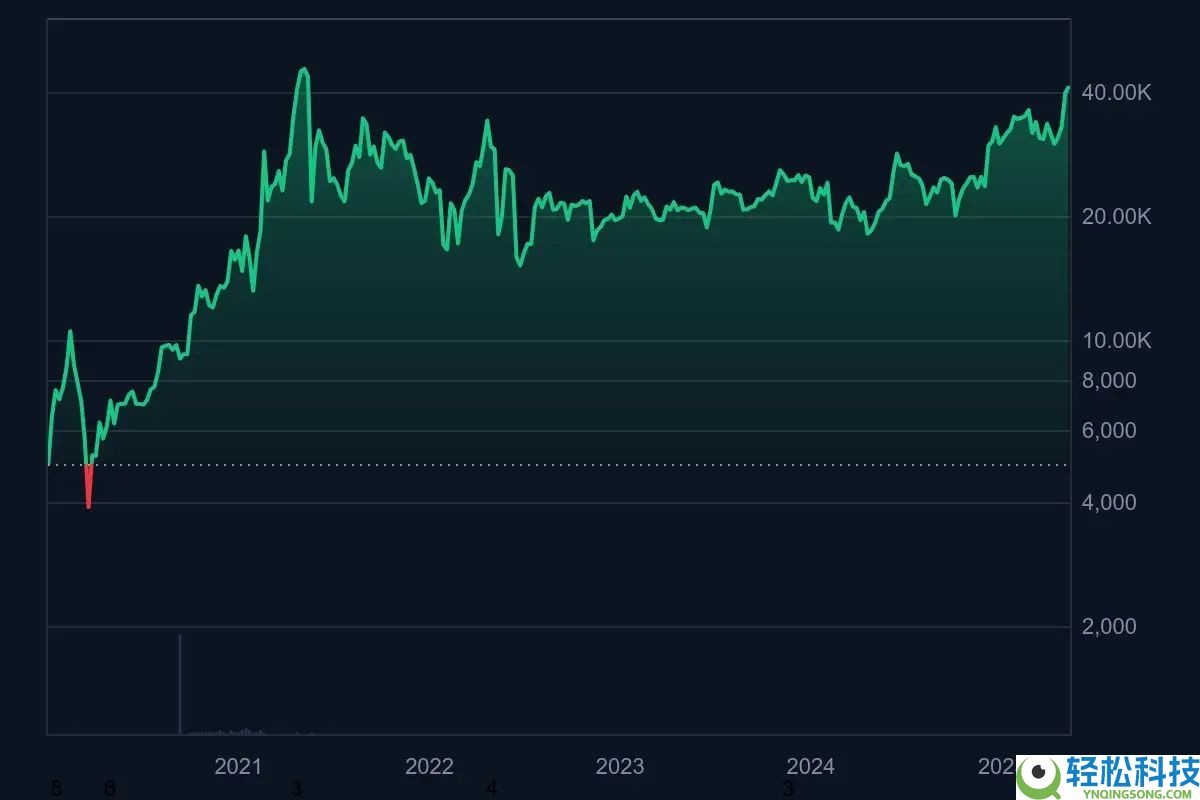This screenshot has width=1200, height=800.
Task: Click the 6,000 price axis label
Action: (x=1109, y=431)
